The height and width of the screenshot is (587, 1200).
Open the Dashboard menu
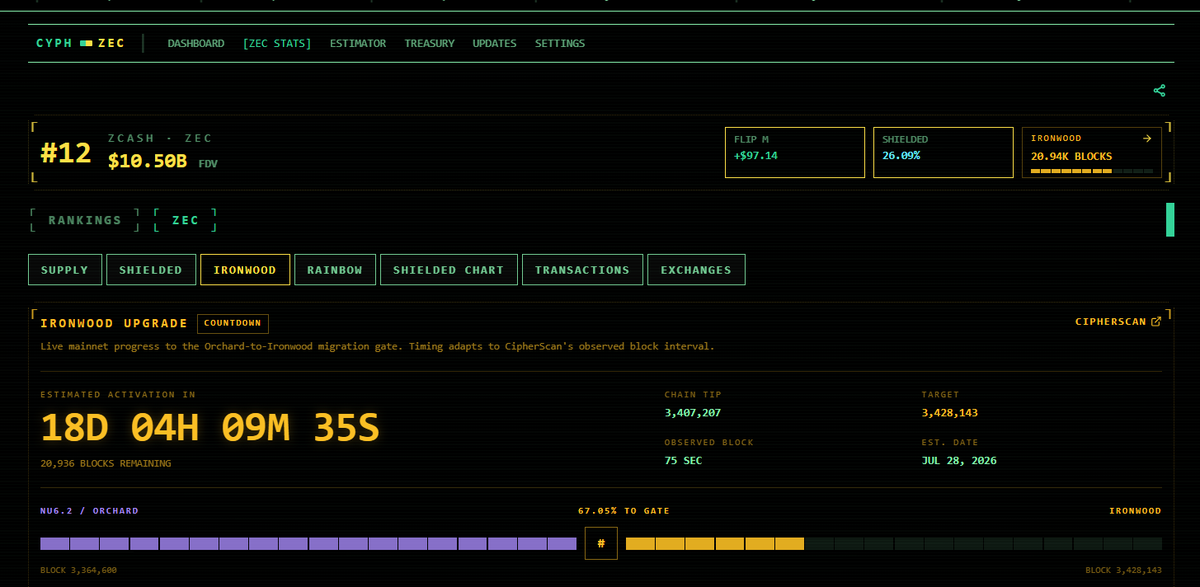(x=196, y=43)
